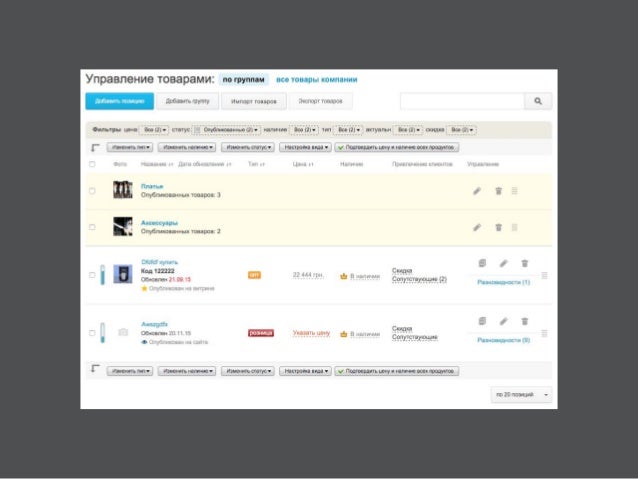Delete the product with code 122222
The width and height of the screenshot is (638, 479).
(x=525, y=263)
